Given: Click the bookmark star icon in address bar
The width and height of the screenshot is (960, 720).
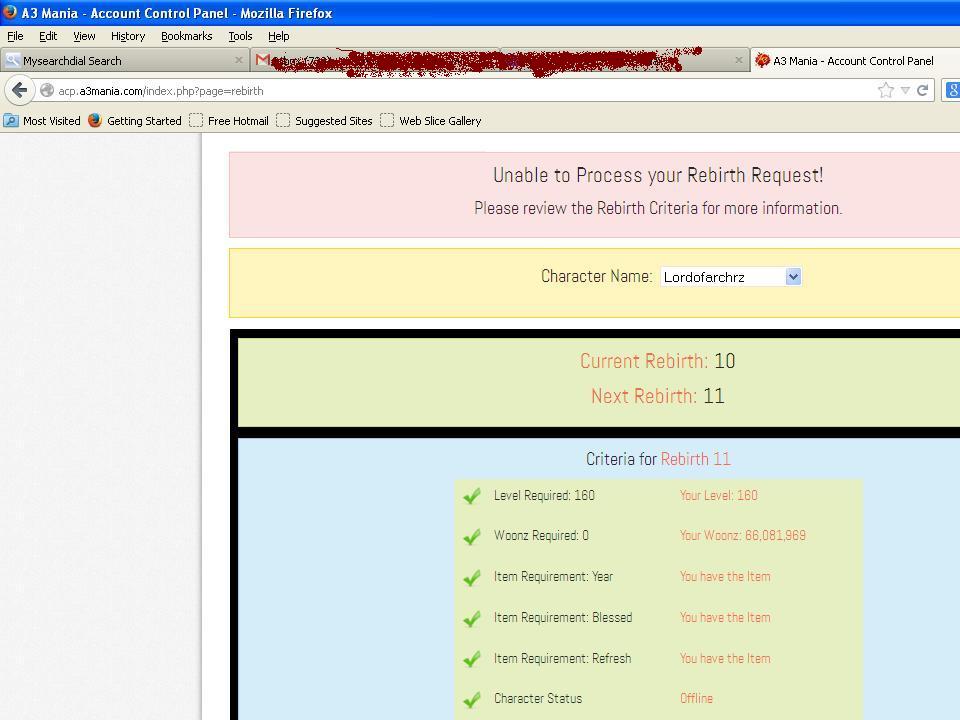Looking at the screenshot, I should point(886,90).
